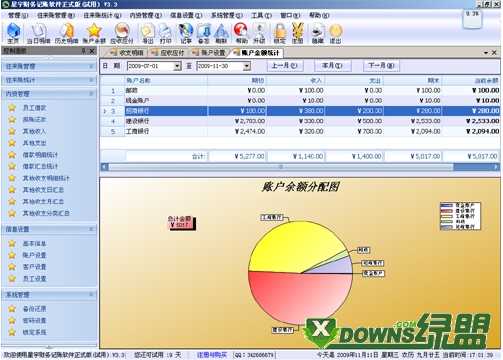Open 其他收支月汇总 in the sidebar
503x360 pixels.
43,201
